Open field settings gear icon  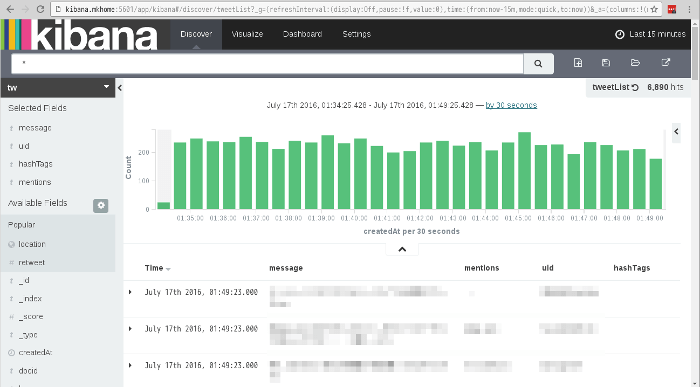pos(101,205)
